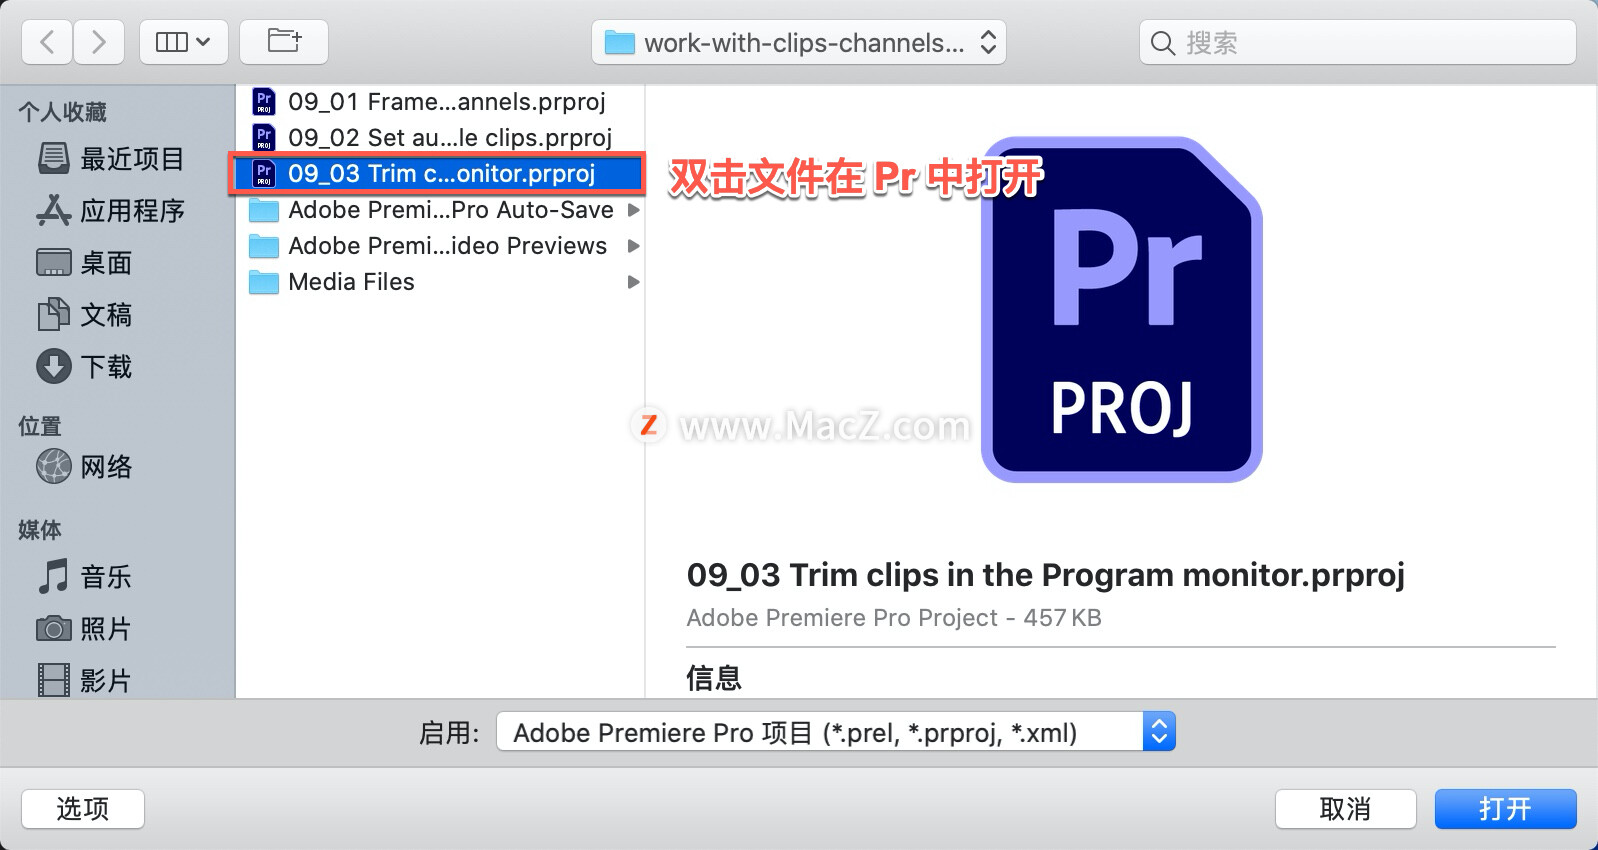Click the large Pr PROJ preview thumbnail
The image size is (1598, 850).
(x=1122, y=310)
